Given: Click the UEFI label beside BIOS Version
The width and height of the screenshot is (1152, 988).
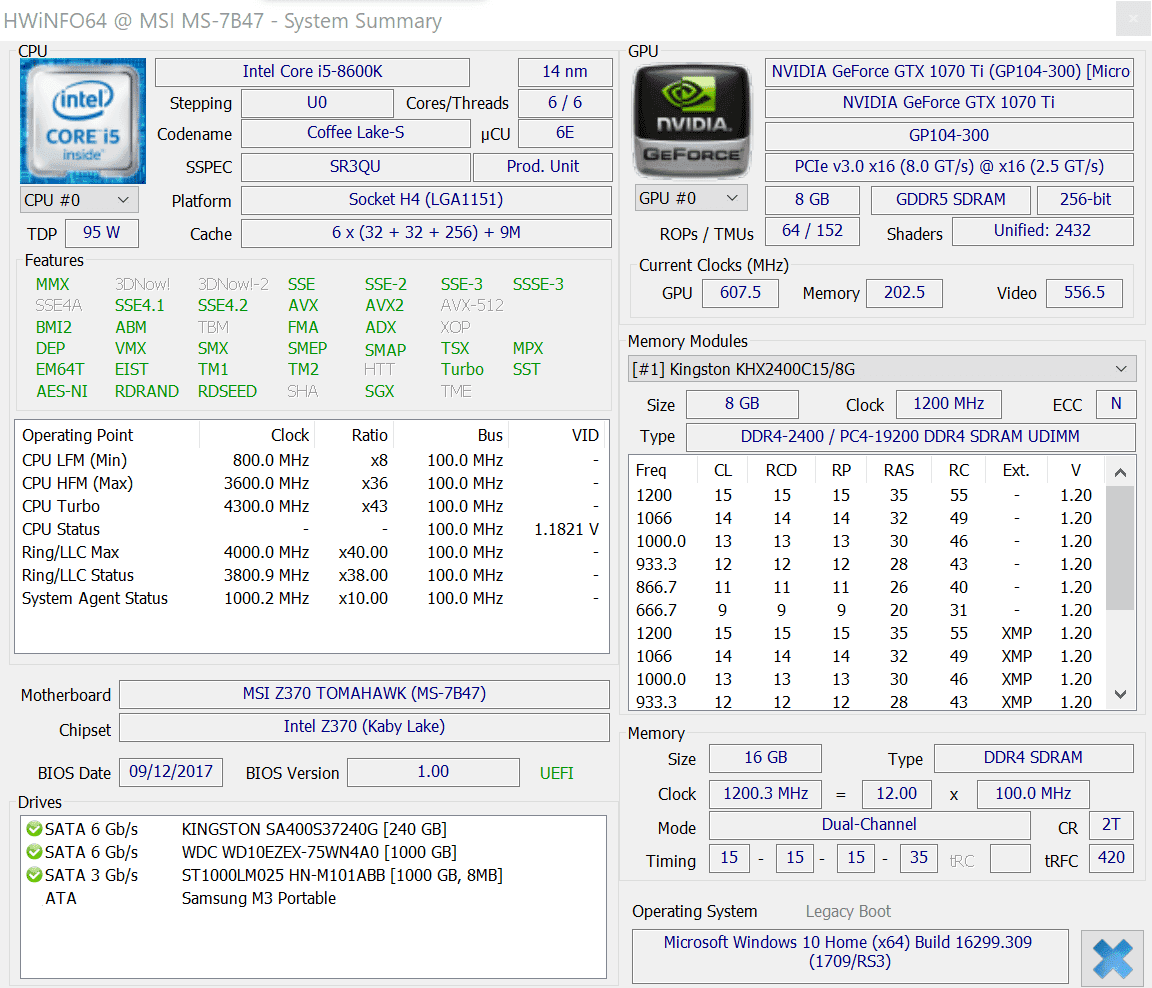Looking at the screenshot, I should point(556,773).
